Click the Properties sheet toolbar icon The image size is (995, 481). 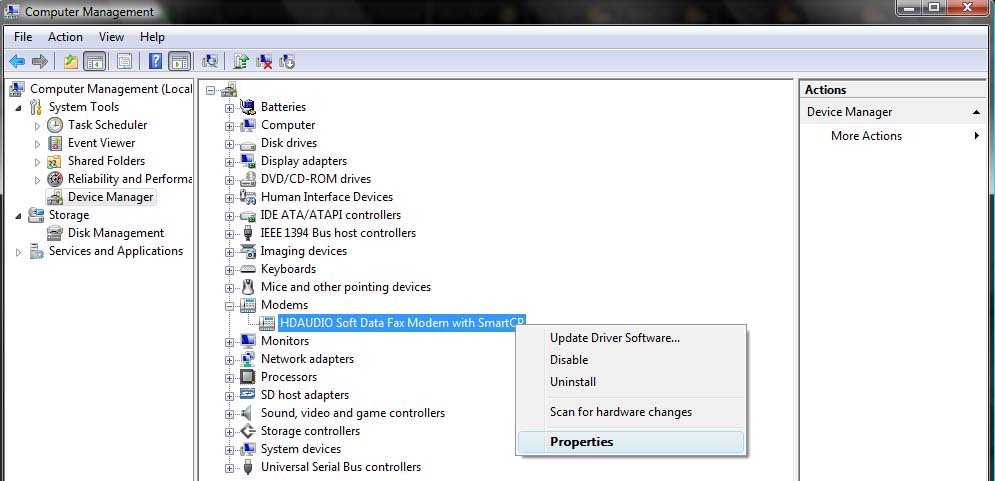click(x=124, y=62)
